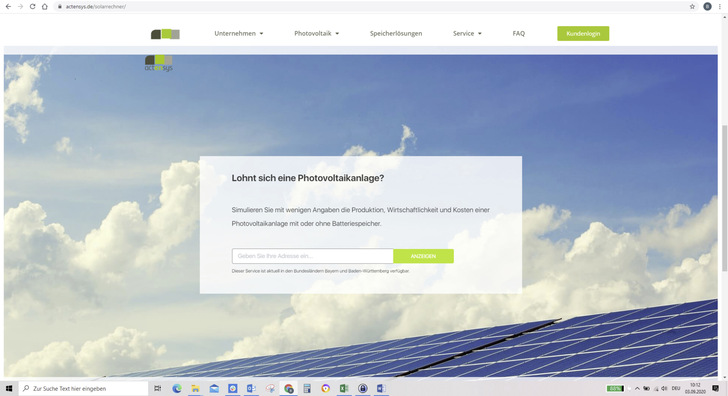Click the note 'Dieser Service ist aktuell in den Bundesländern'
This screenshot has height=396, width=728.
coord(320,271)
